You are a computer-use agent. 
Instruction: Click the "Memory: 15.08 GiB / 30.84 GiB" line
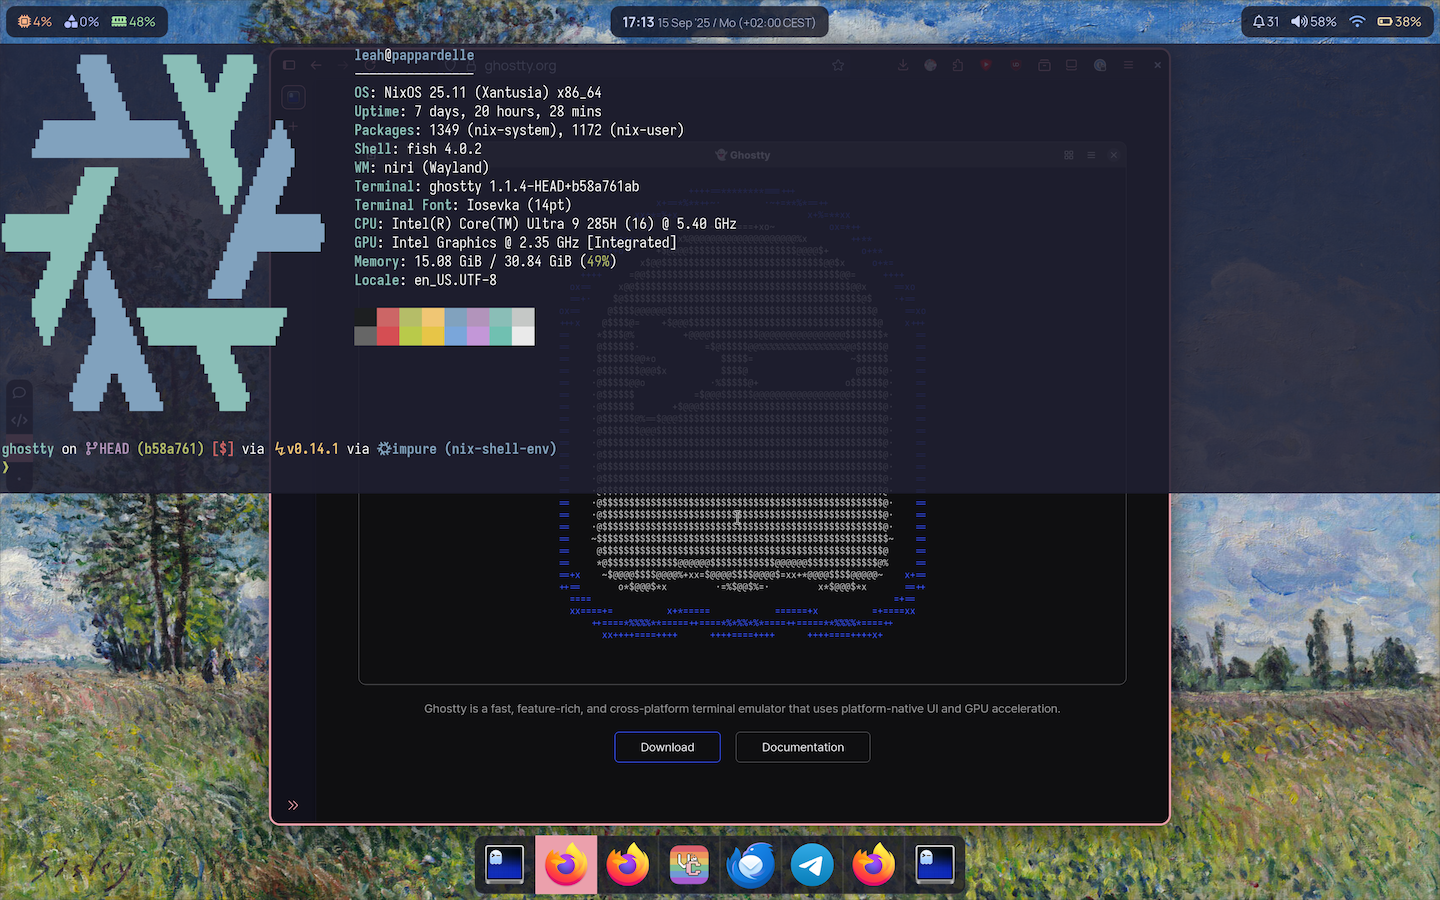tap(485, 261)
